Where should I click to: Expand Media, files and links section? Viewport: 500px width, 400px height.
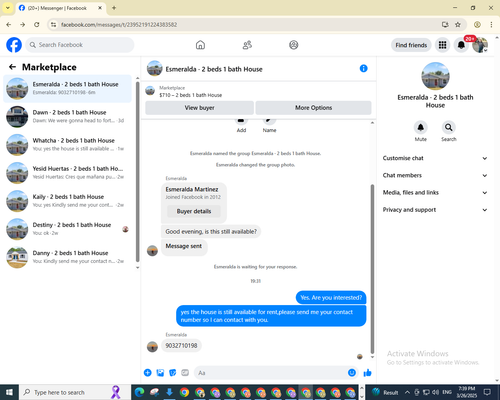click(x=435, y=192)
